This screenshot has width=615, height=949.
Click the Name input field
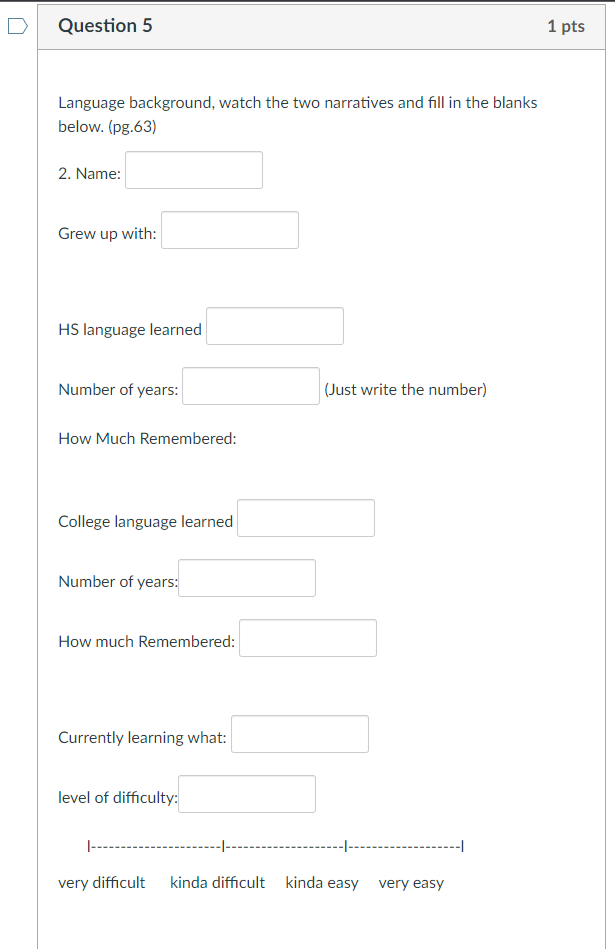[x=193, y=170]
